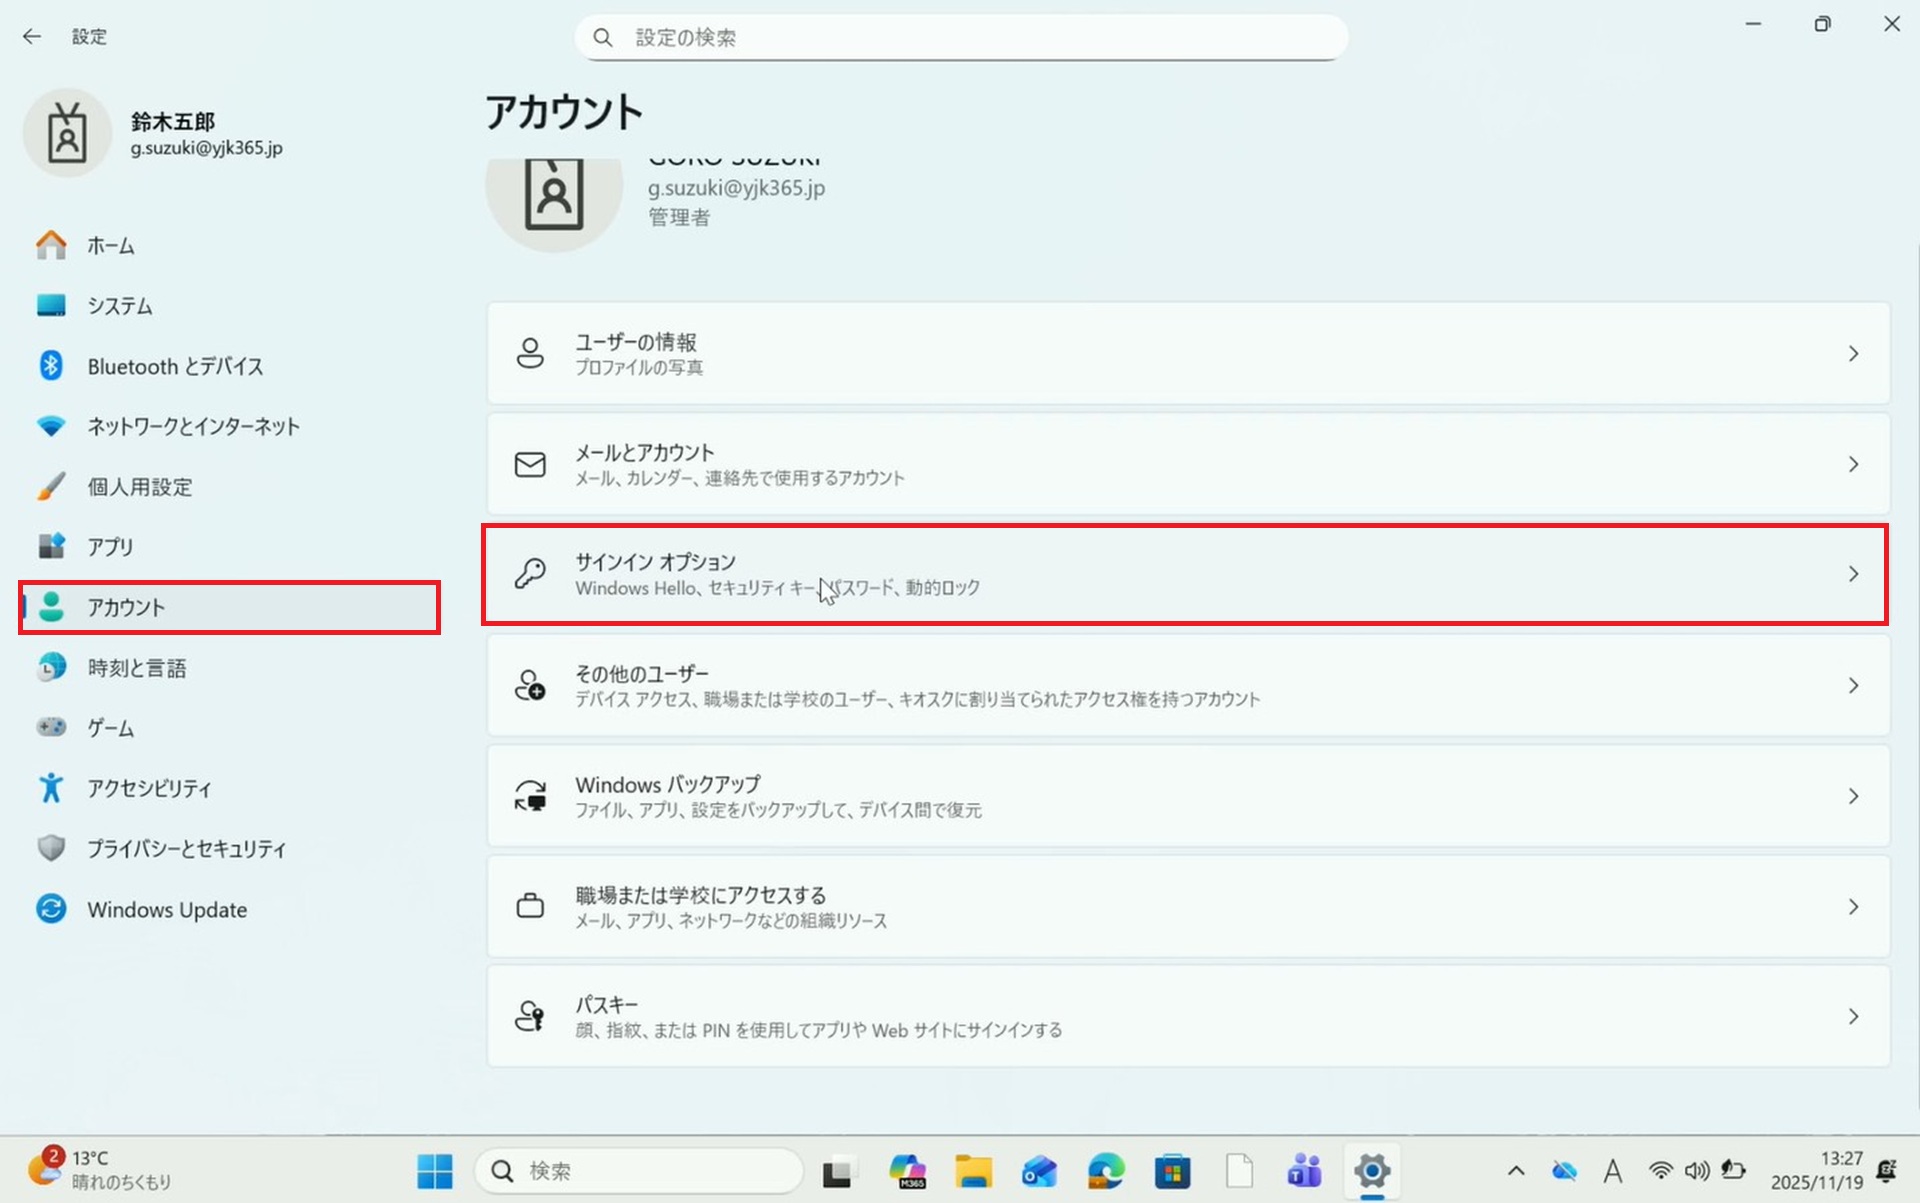Click the Windows Update sync icon
The width and height of the screenshot is (1920, 1203).
click(51, 909)
